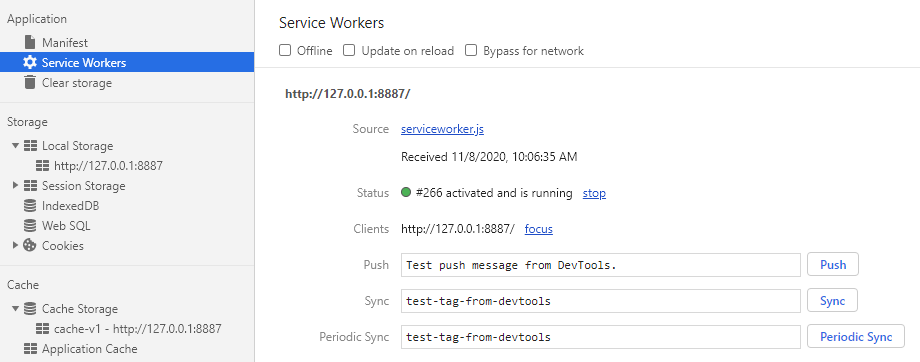The image size is (920, 362).
Task: Click the Service Workers gear icon
Action: point(29,62)
